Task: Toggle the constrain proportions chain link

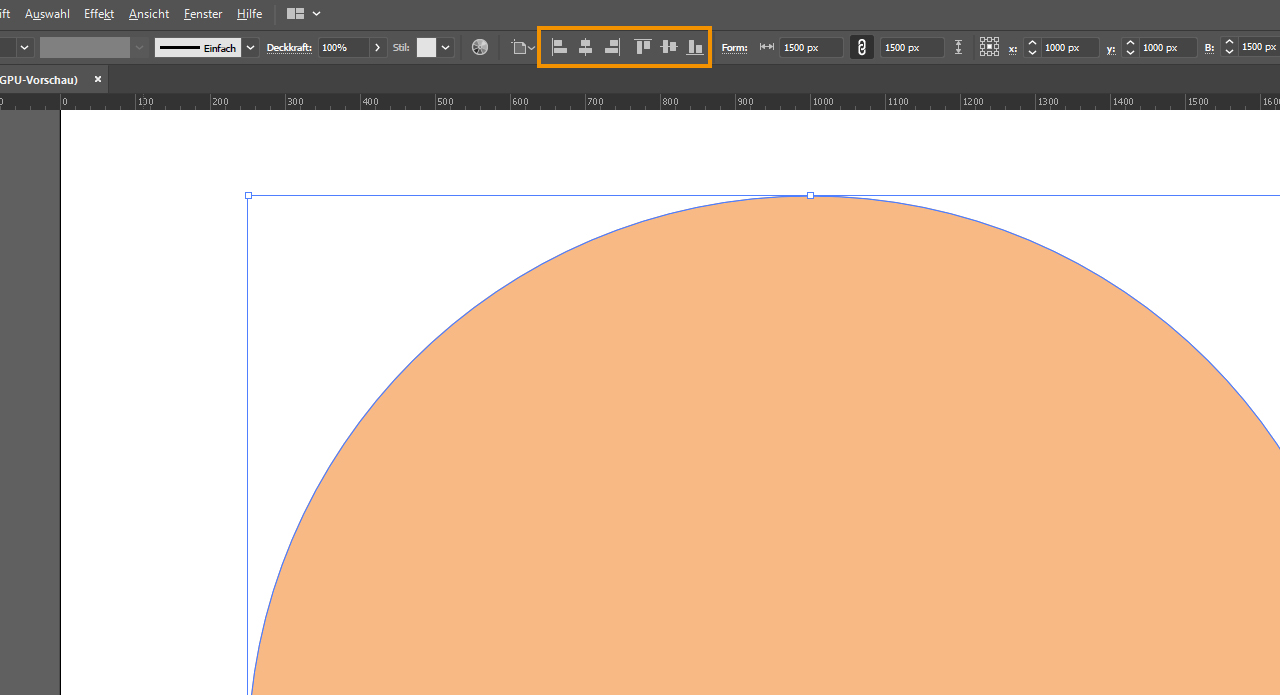Action: tap(861, 47)
